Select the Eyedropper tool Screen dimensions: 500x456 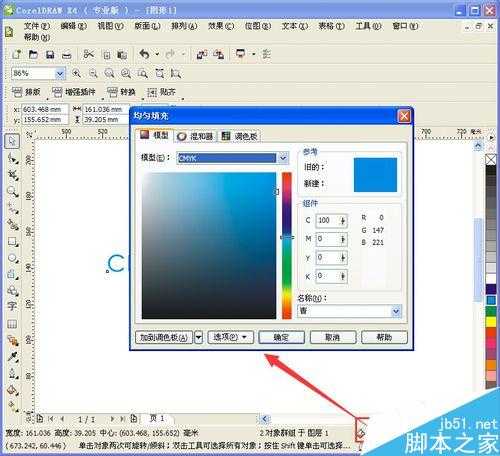[12, 357]
